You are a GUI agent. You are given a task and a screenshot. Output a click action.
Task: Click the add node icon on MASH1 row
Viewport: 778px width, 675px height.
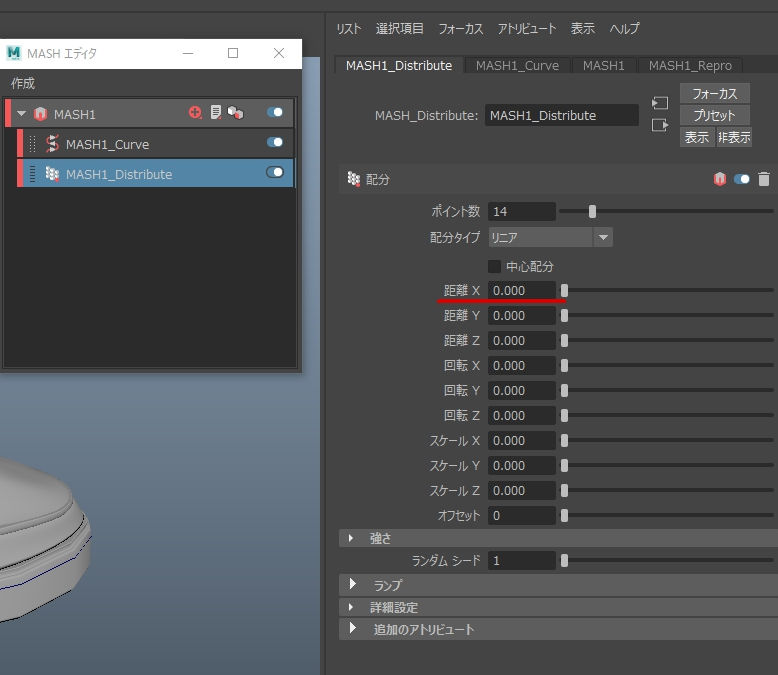click(x=195, y=113)
